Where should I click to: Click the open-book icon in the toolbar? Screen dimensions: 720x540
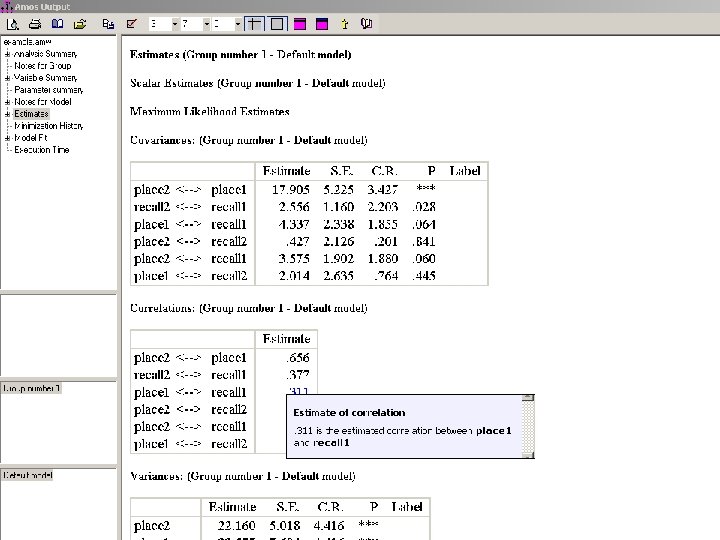(x=57, y=24)
